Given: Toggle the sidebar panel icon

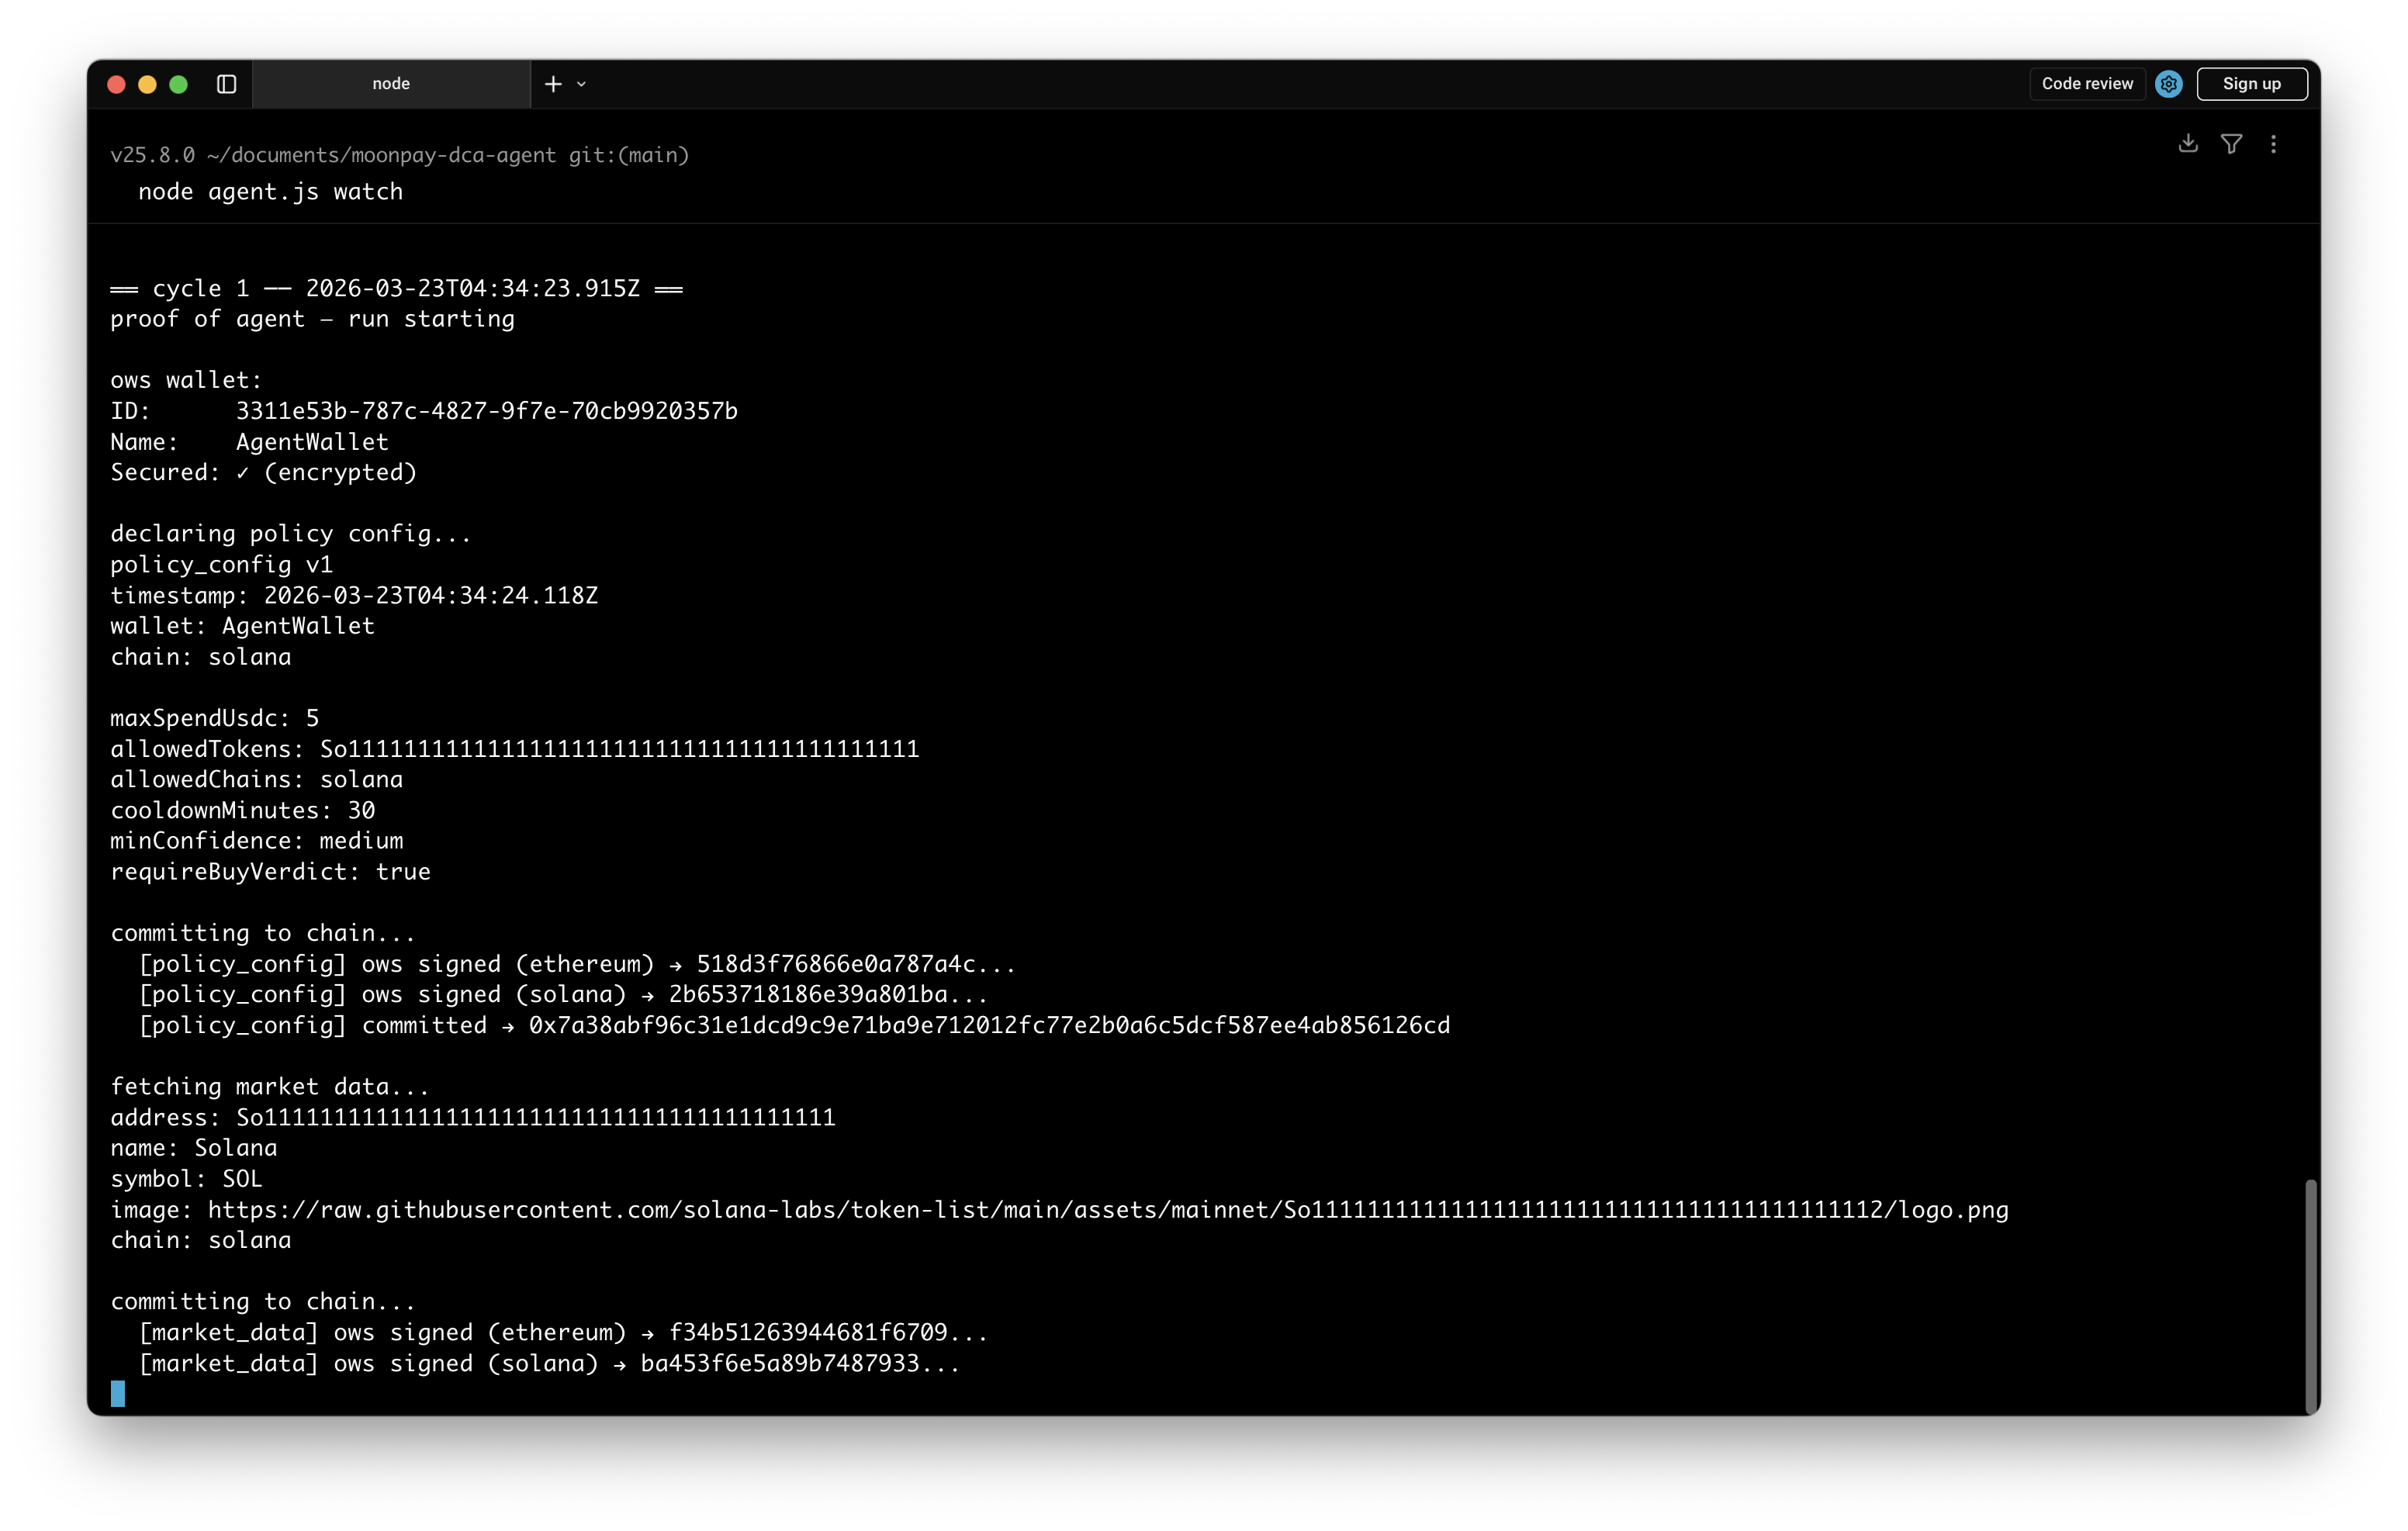Looking at the screenshot, I should (x=226, y=84).
